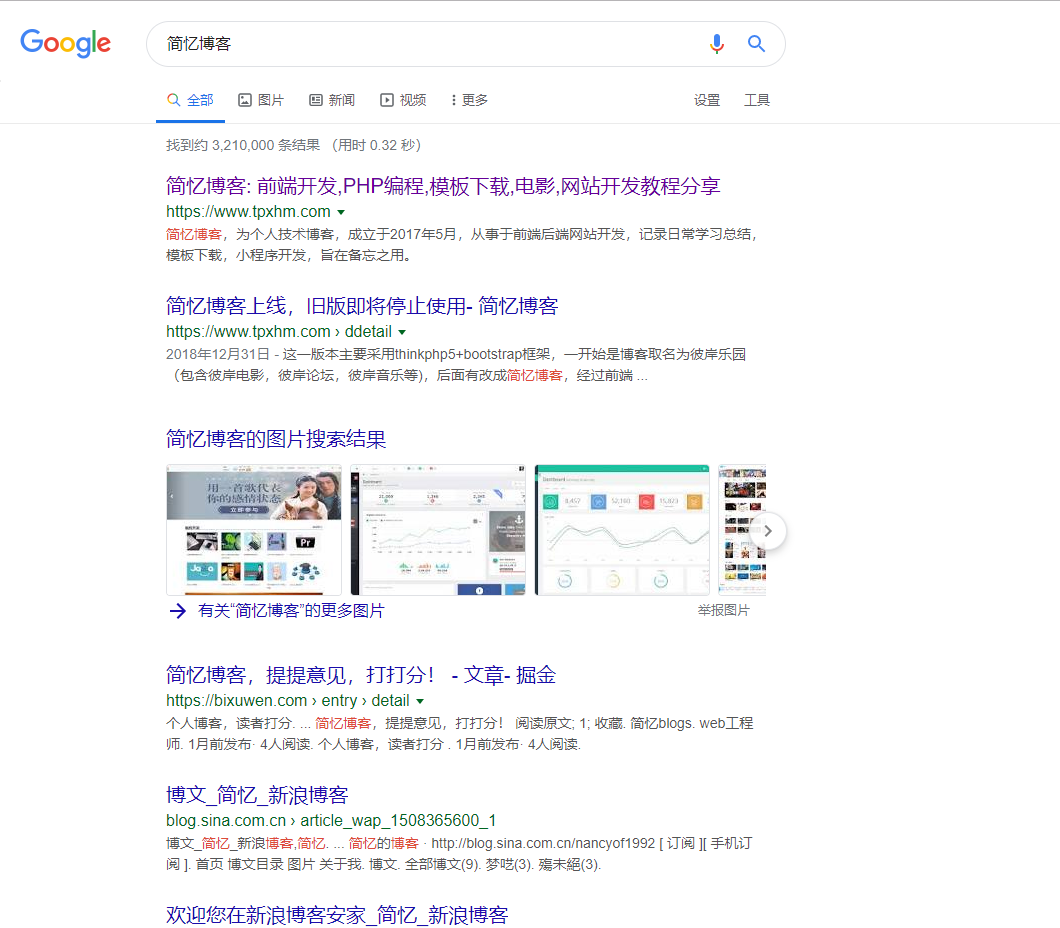Expand dropdown arrow beside tpxhm.com › ddetail
This screenshot has width=1060, height=928.
[402, 333]
